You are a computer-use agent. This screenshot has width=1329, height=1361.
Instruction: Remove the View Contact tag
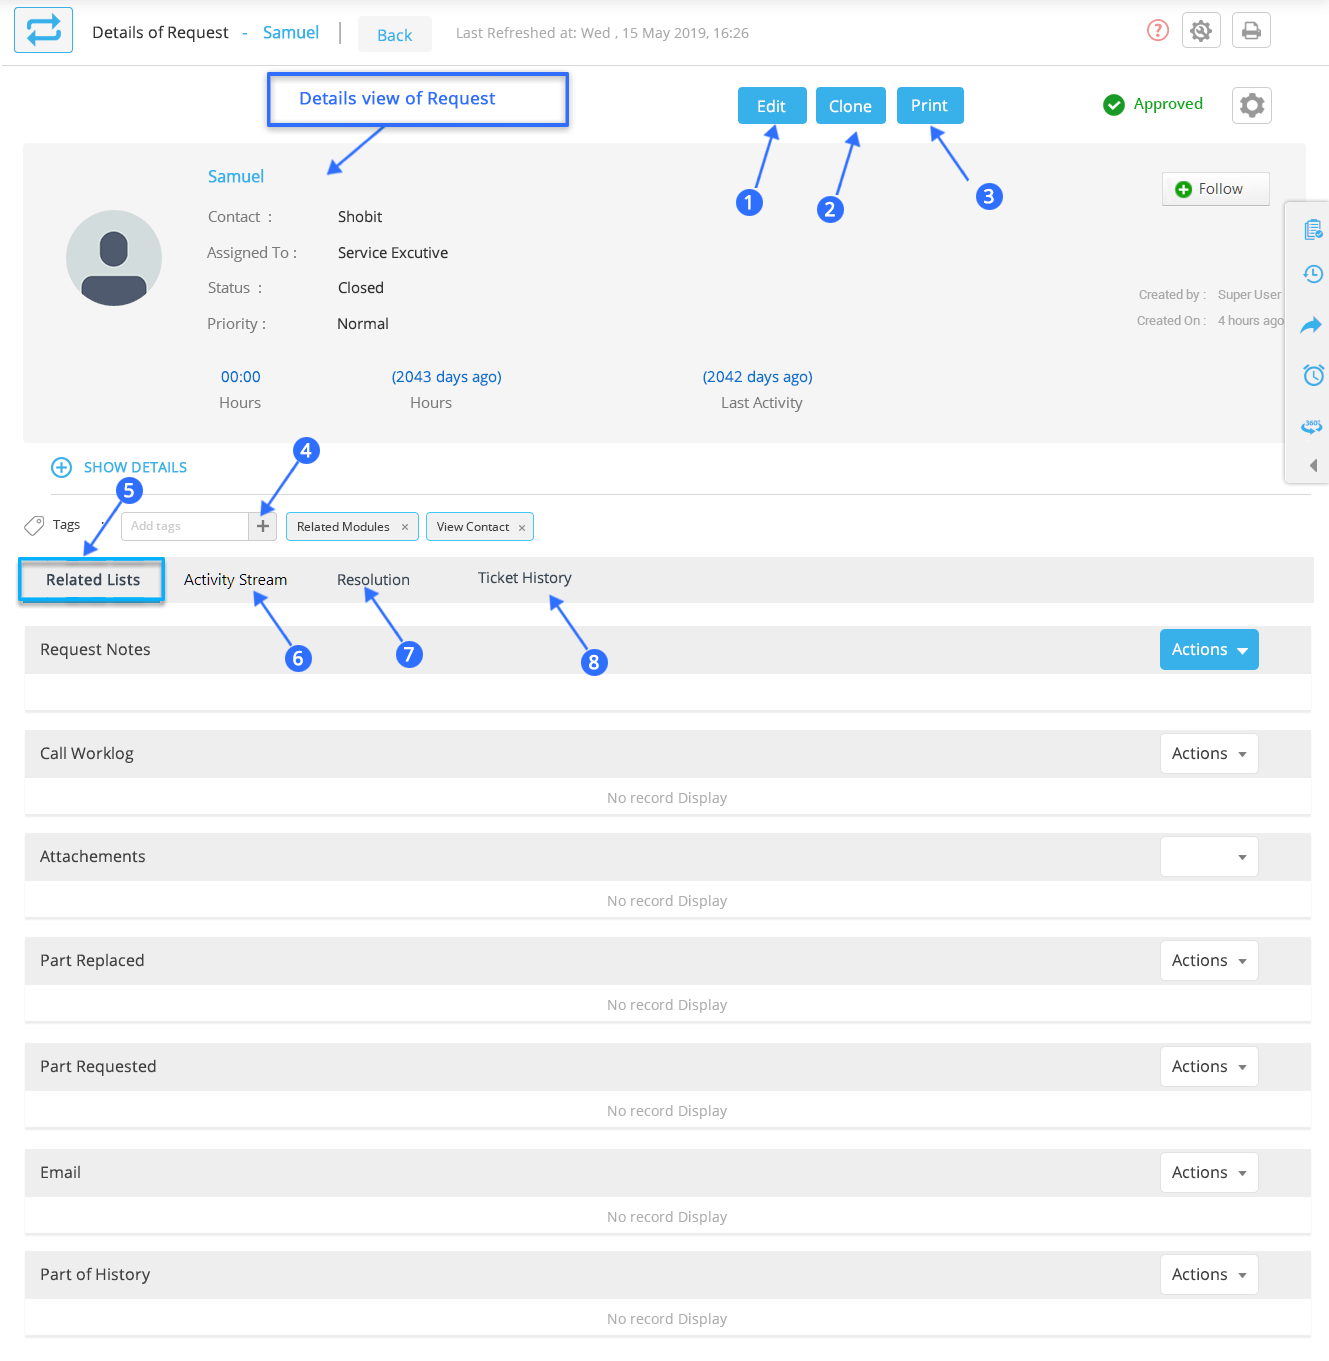coord(522,526)
